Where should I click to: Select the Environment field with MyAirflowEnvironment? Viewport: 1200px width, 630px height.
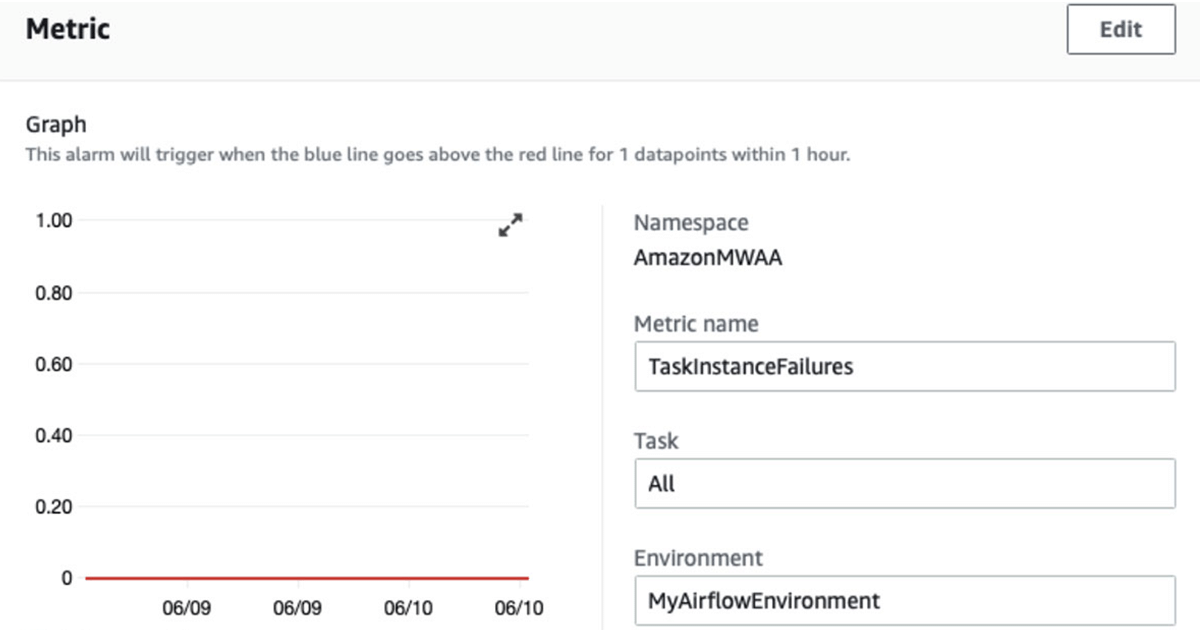(x=904, y=601)
